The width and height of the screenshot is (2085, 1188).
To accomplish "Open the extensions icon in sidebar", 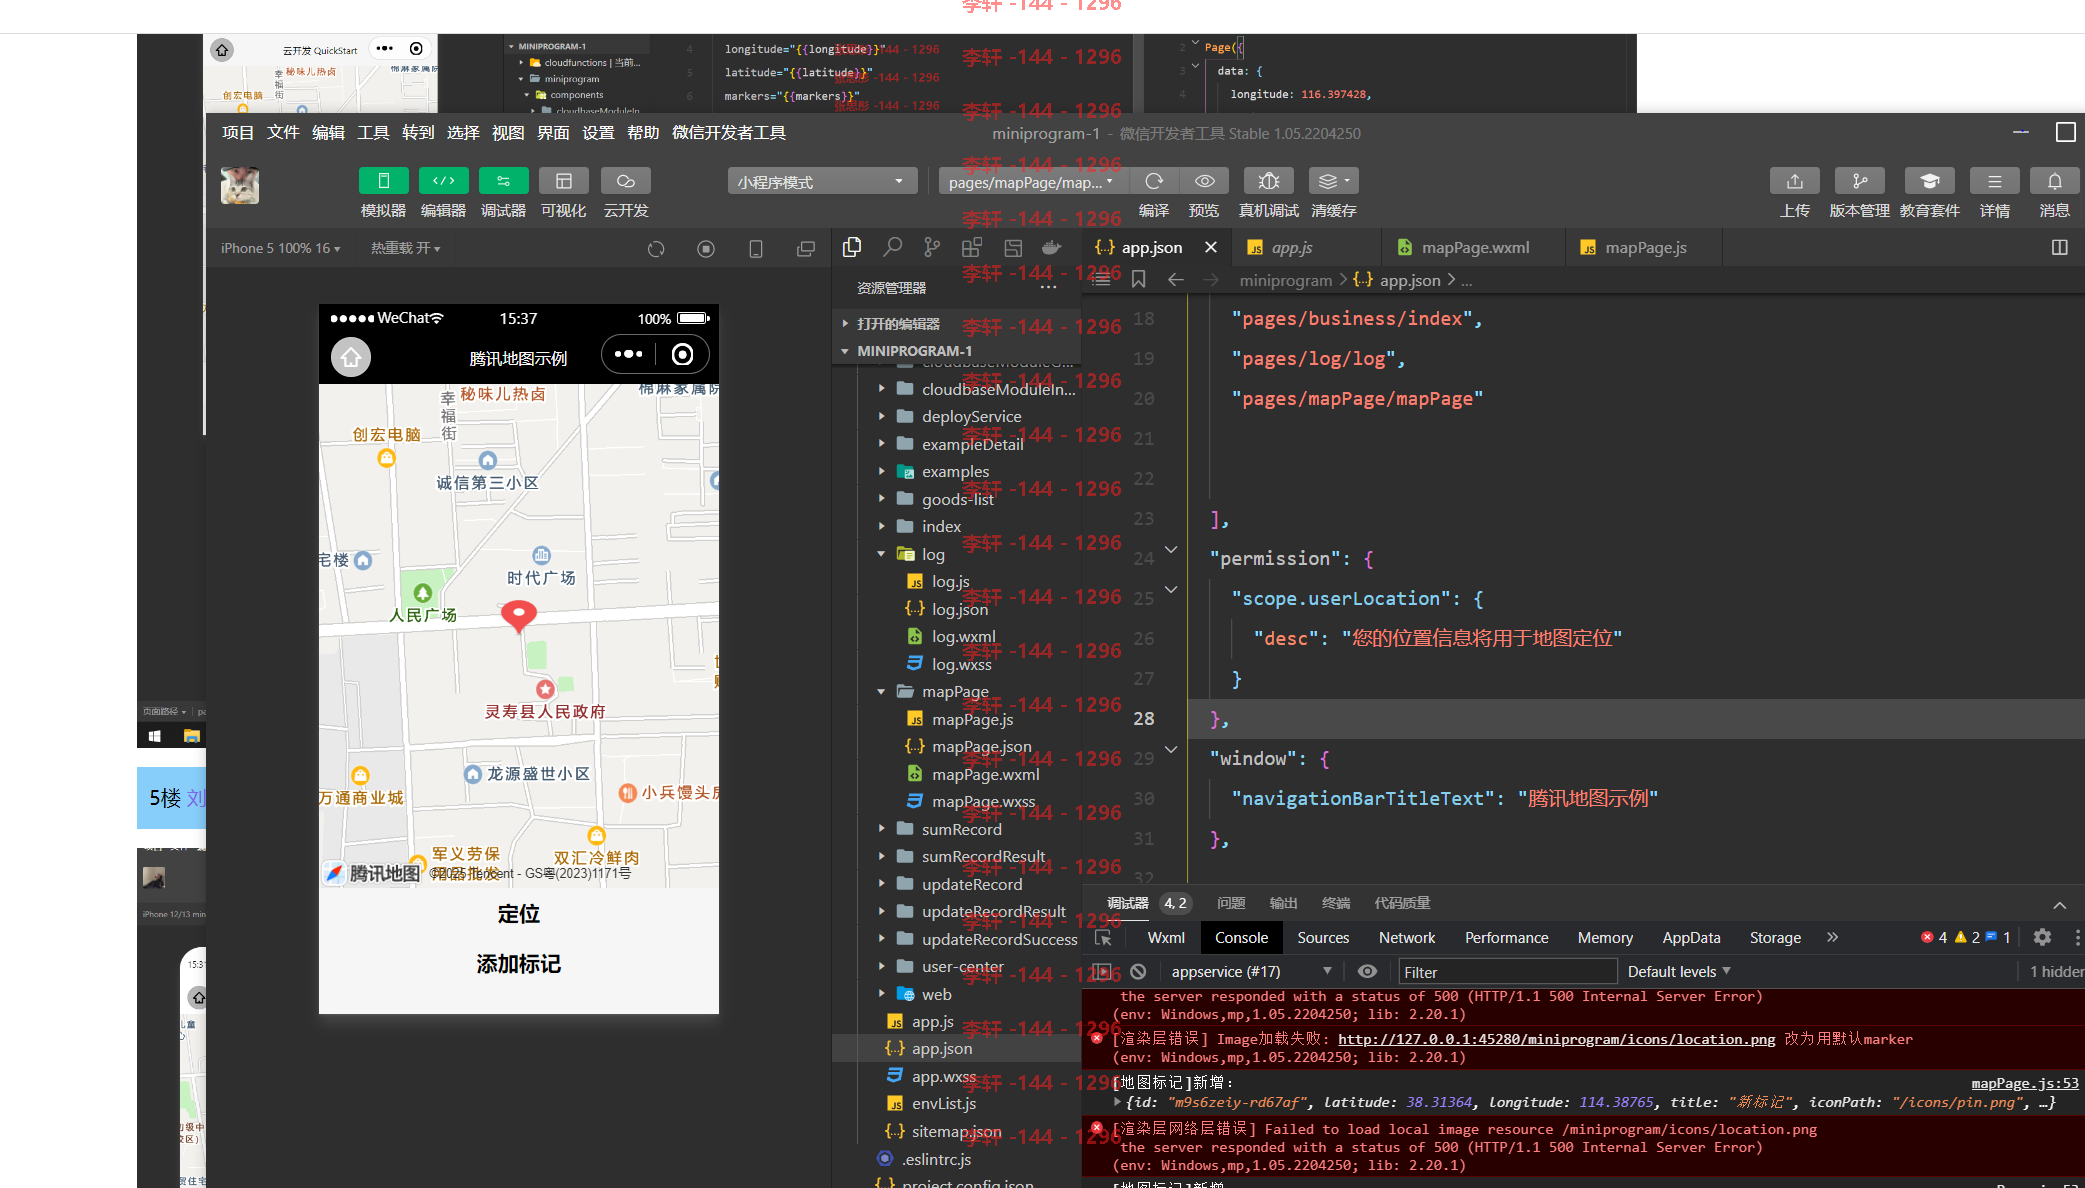I will (x=972, y=247).
